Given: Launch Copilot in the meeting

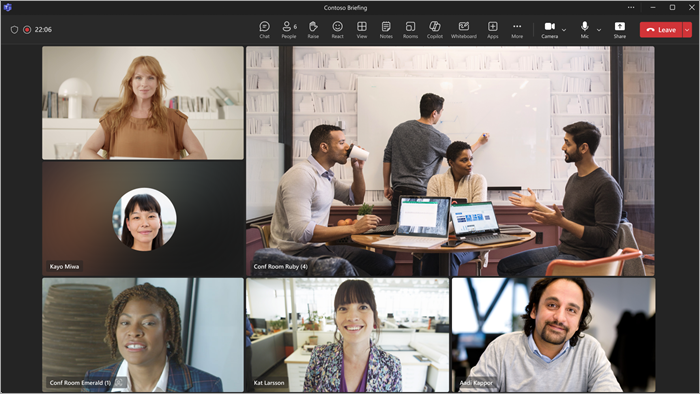Looking at the screenshot, I should click(x=435, y=30).
